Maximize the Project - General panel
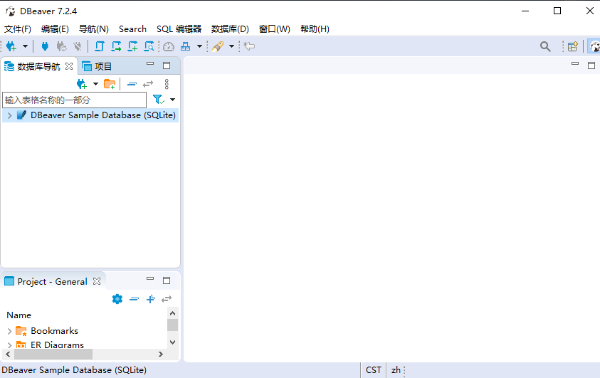The image size is (600, 378). (166, 280)
